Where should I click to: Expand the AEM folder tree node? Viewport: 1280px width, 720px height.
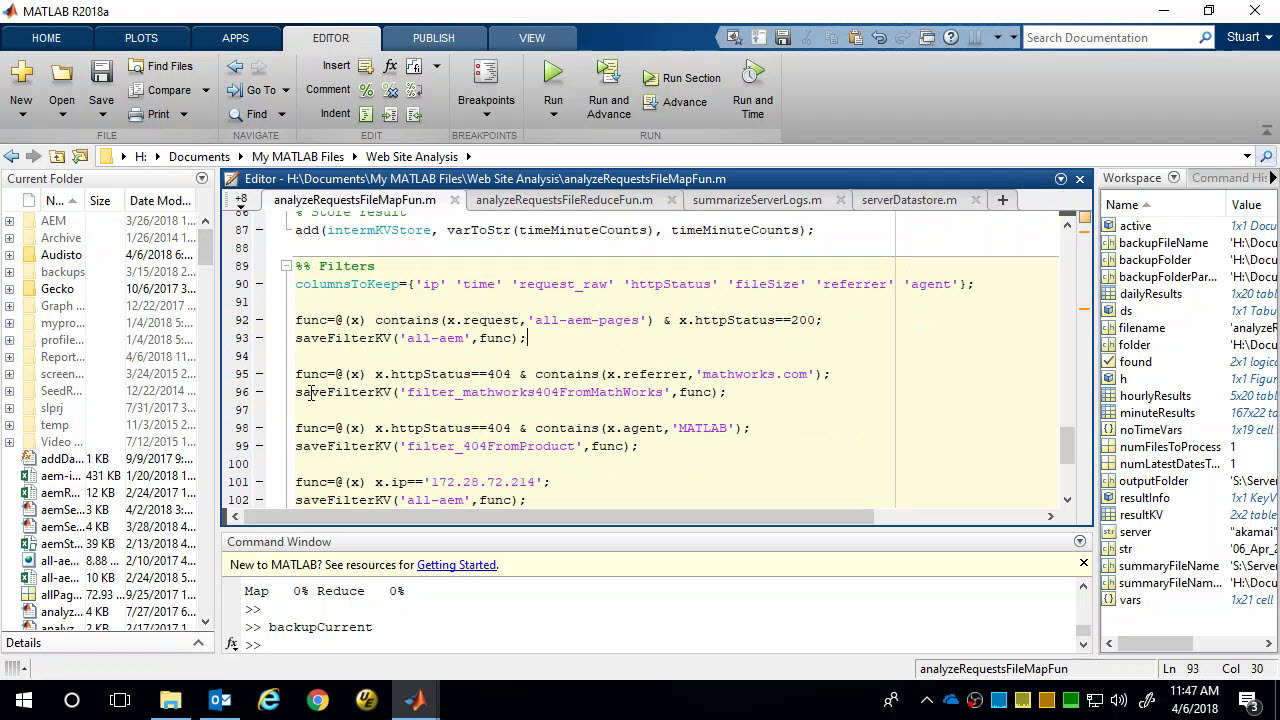coord(9,221)
